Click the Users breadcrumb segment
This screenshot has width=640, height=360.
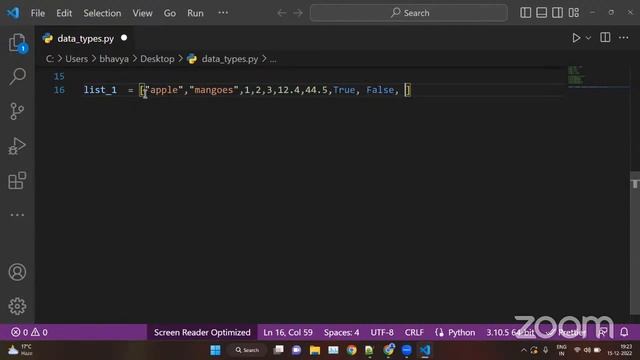click(x=76, y=59)
